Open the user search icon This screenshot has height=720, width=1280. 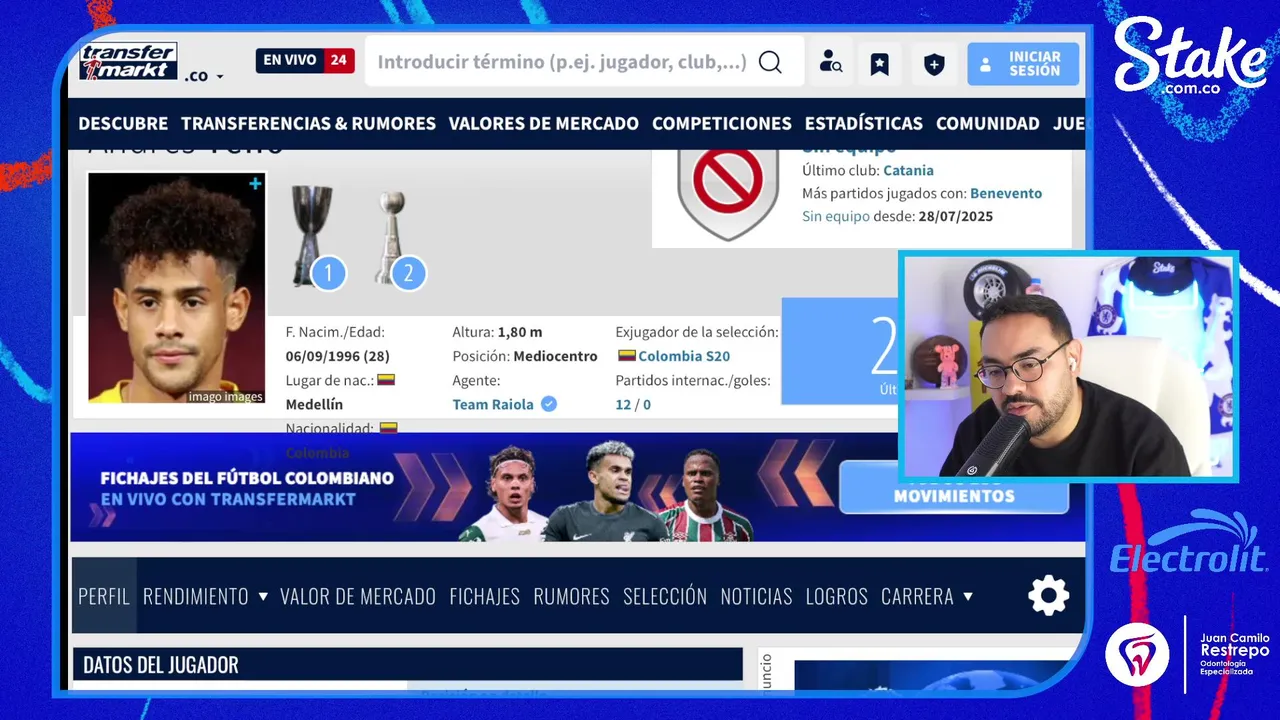(830, 63)
